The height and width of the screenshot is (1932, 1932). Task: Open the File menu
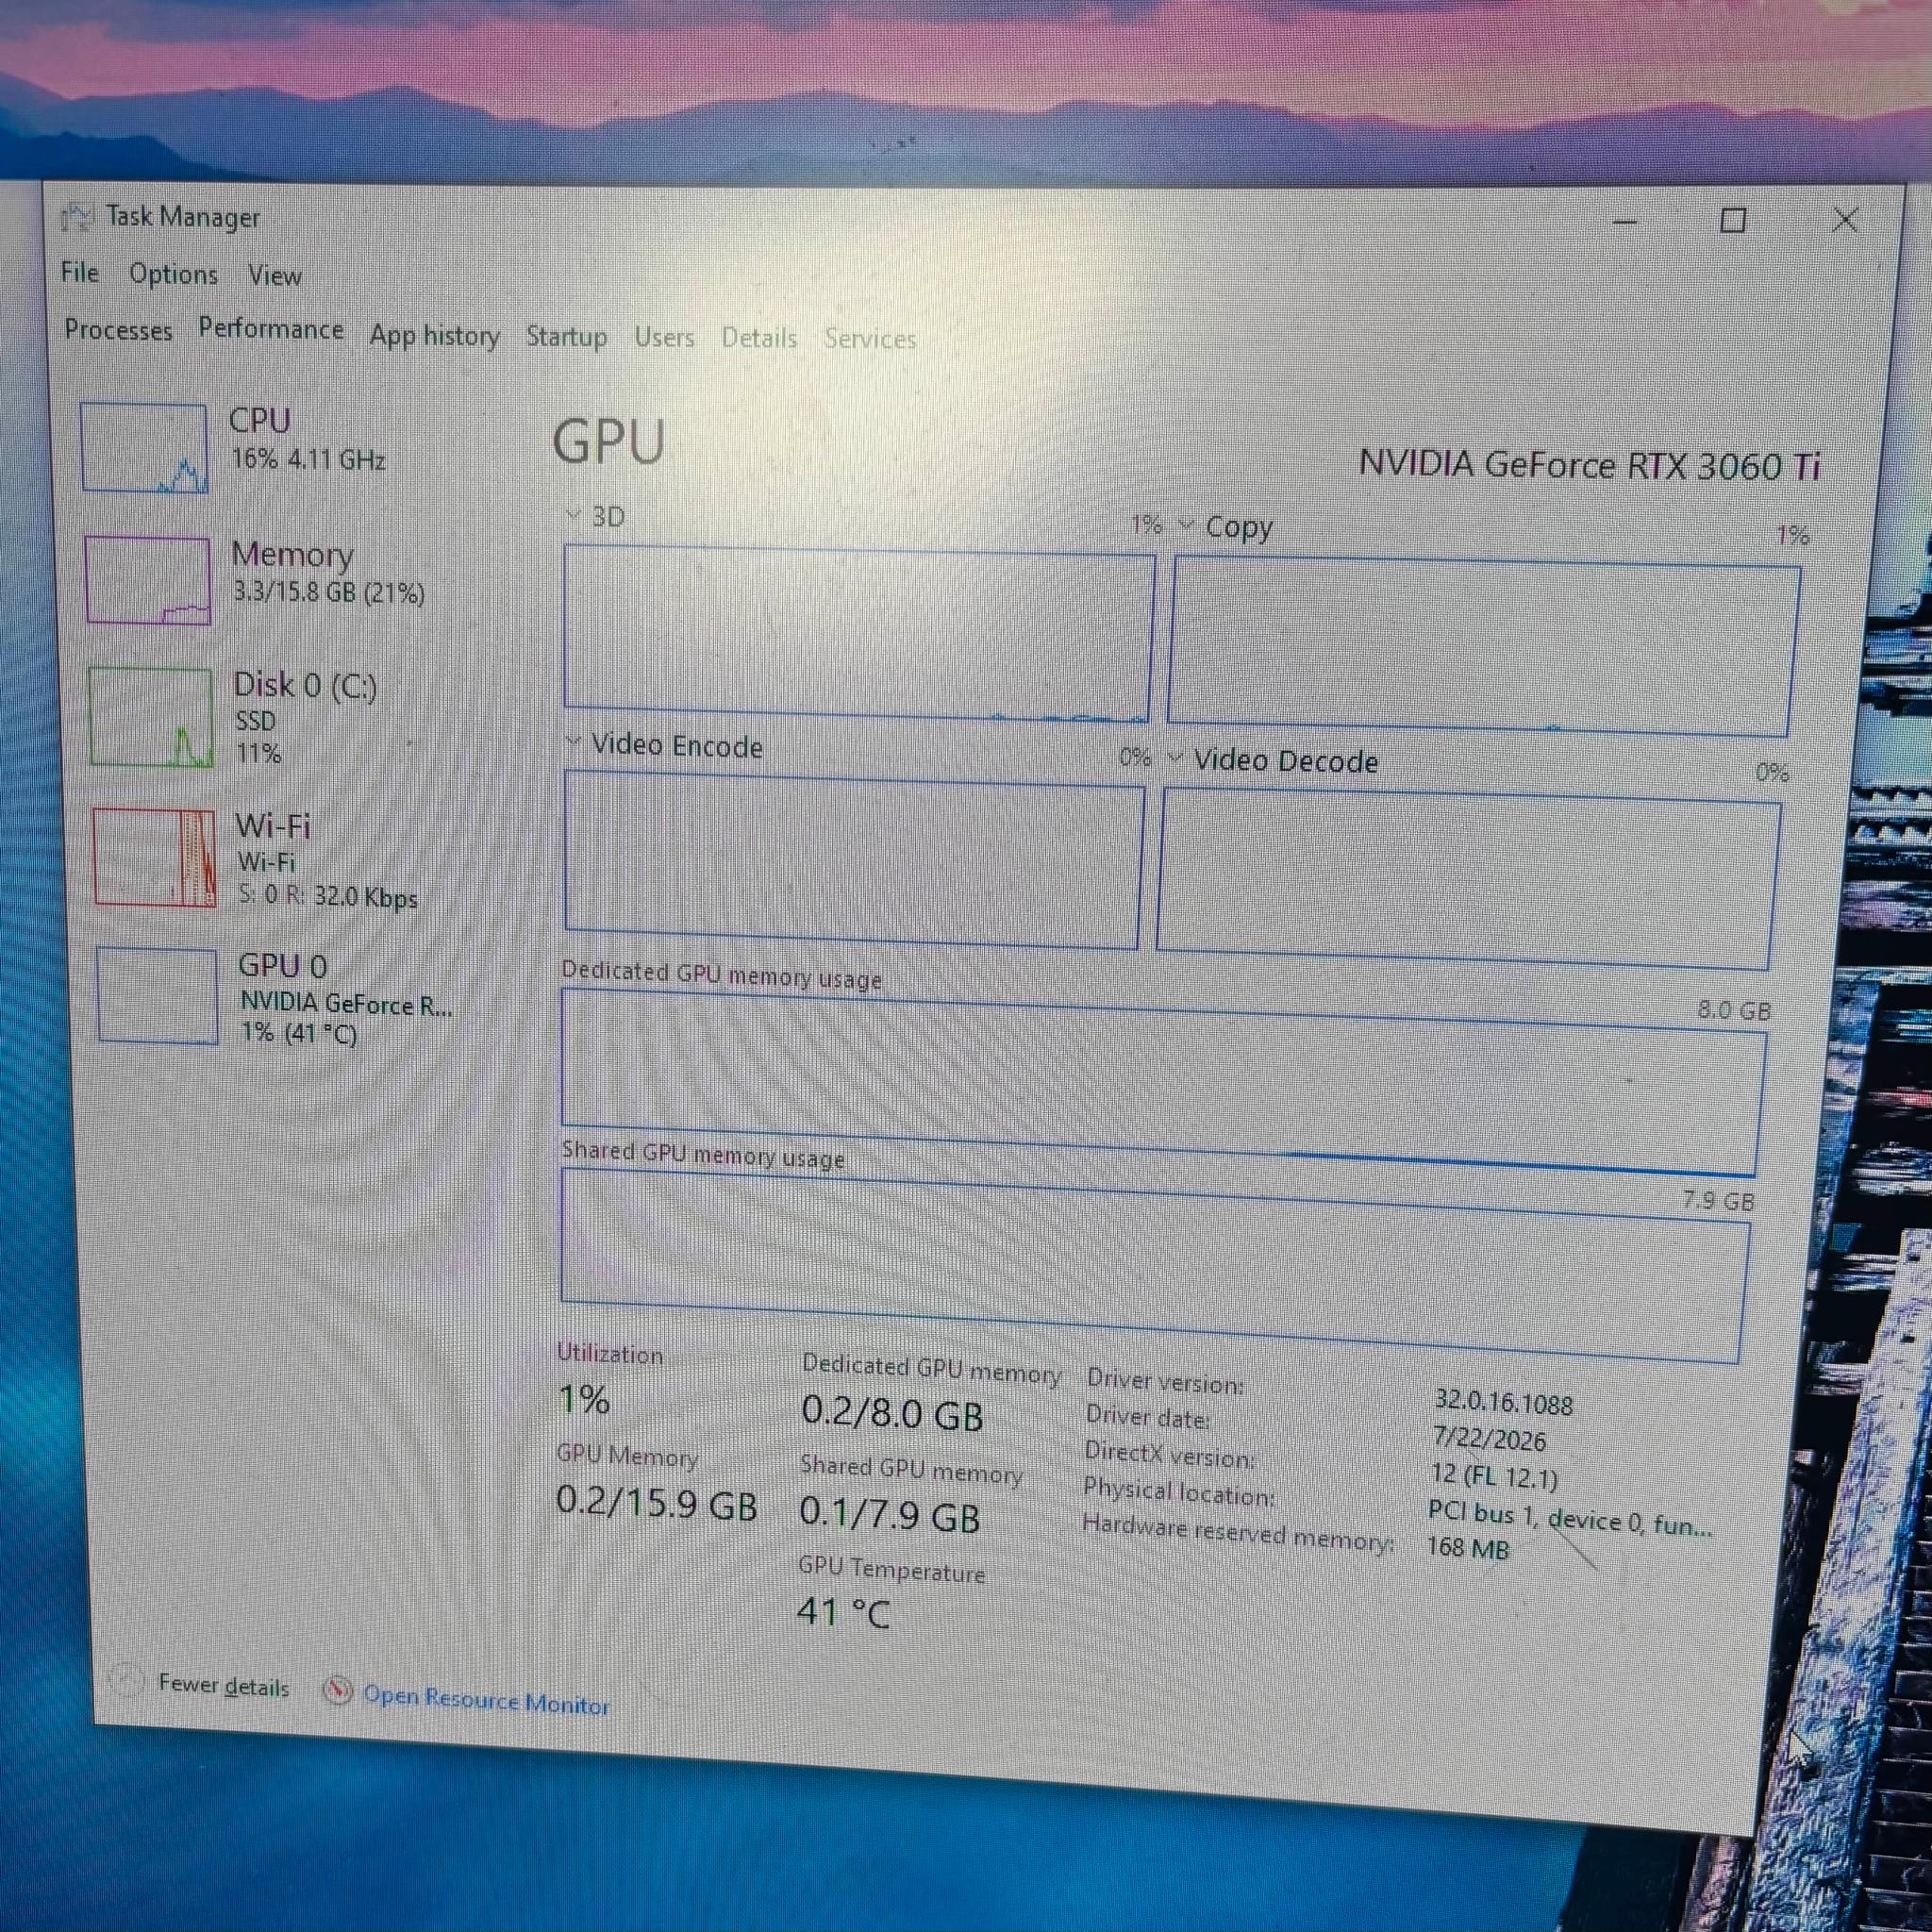coord(80,272)
